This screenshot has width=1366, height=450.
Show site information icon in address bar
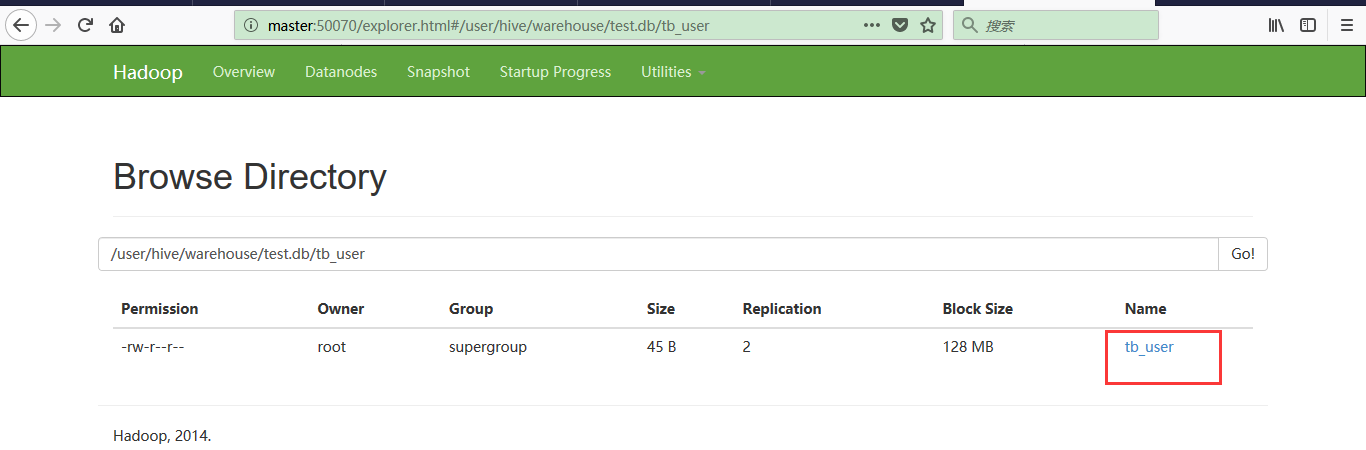250,25
